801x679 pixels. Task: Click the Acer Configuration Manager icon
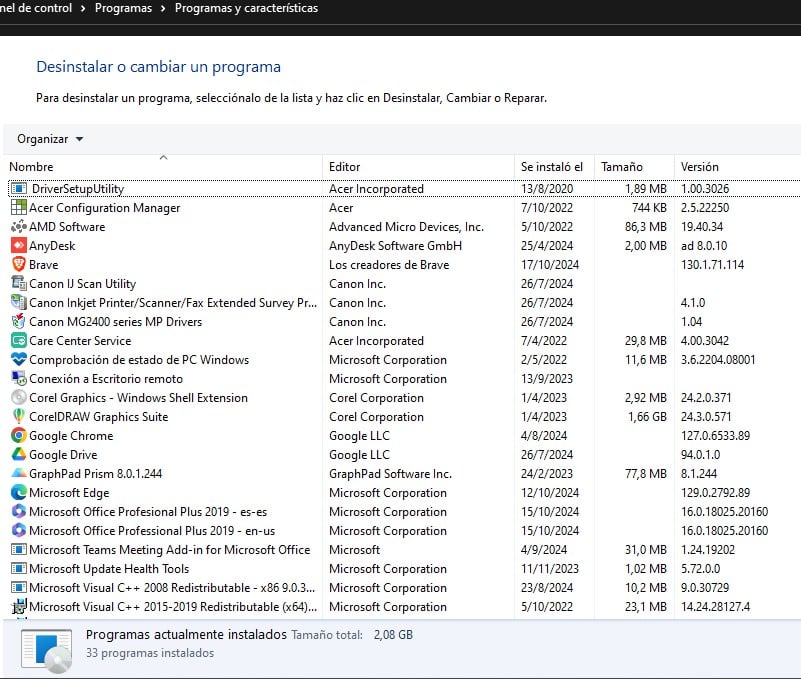pos(19,207)
